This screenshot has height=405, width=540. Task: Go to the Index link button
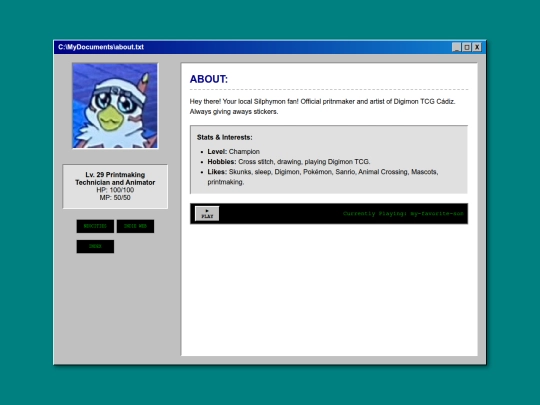[x=95, y=247]
